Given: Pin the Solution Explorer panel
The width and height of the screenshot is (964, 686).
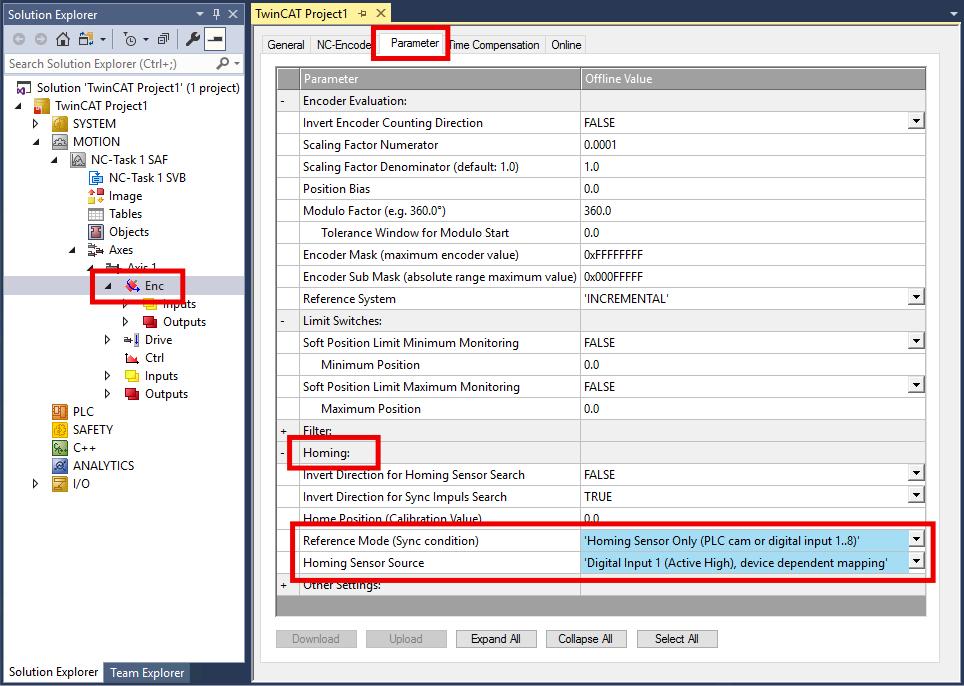Looking at the screenshot, I should click(x=216, y=14).
